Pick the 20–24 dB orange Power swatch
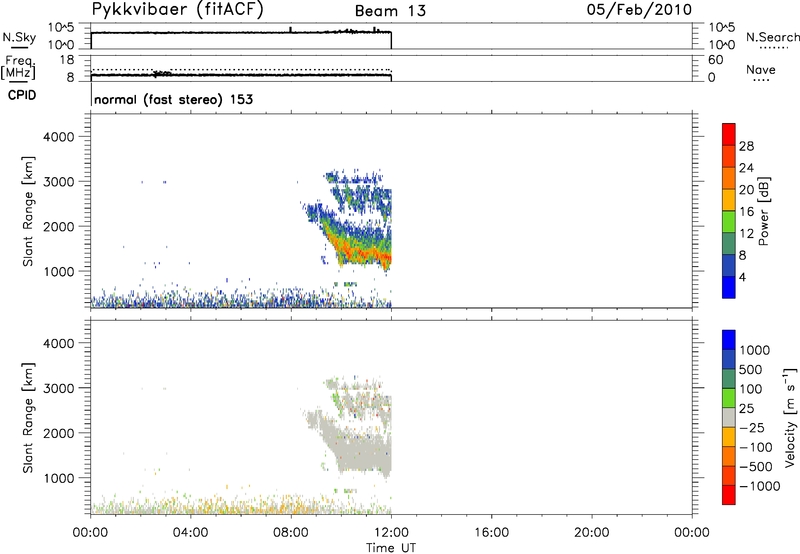This screenshot has width=800, height=554. coord(729,178)
